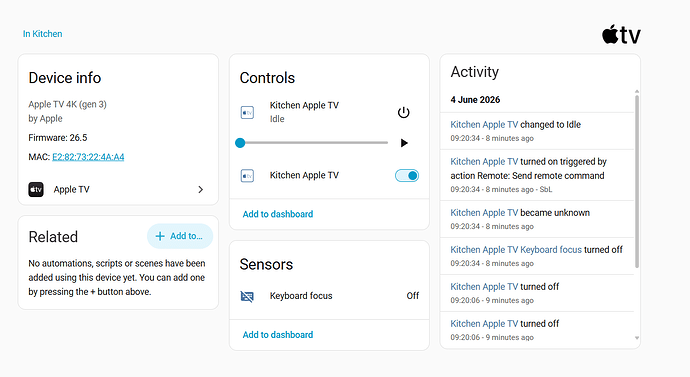This screenshot has width=690, height=377.
Task: Click the black Apple TV integration icon
Action: pos(36,190)
